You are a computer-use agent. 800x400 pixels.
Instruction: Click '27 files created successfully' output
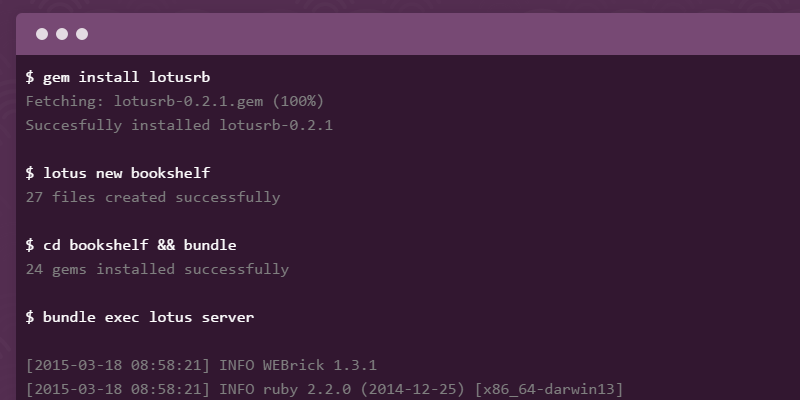coord(152,197)
